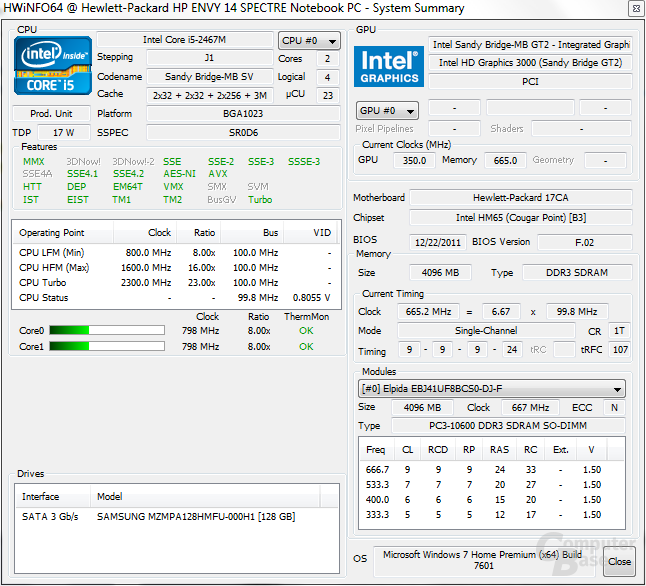Click the Single-Channel mode field
Screen dimensions: 646x586
point(486,331)
